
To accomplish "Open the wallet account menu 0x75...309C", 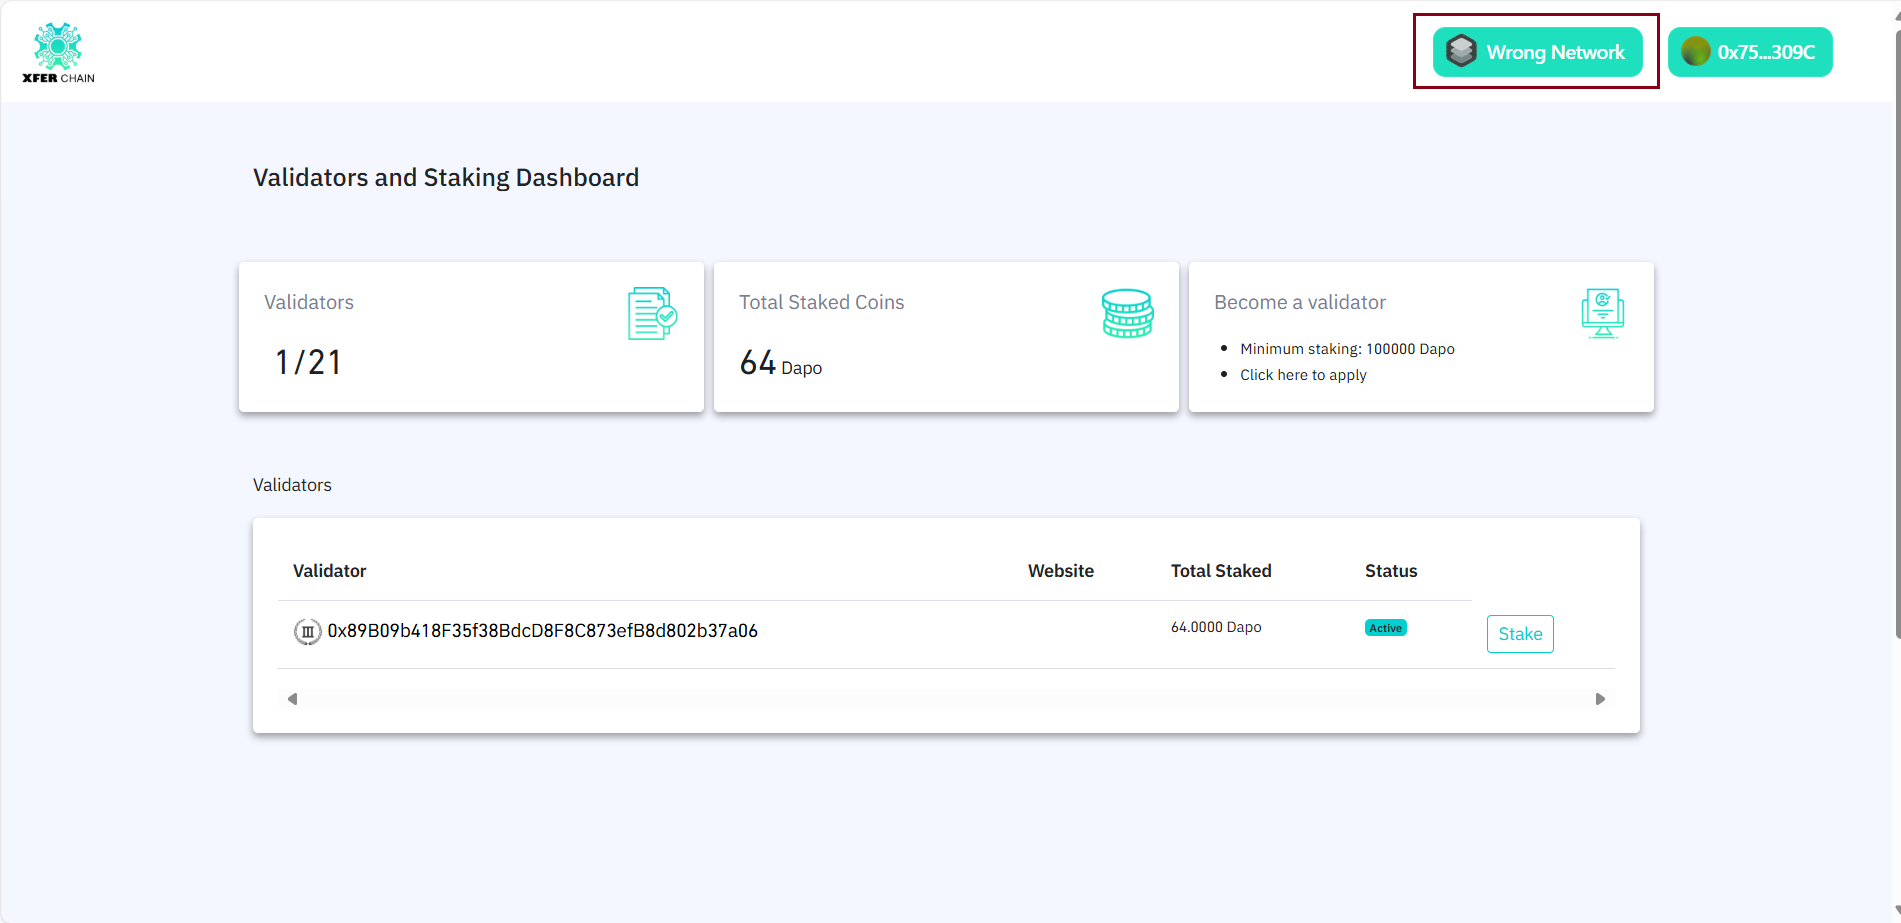I will [x=1750, y=51].
